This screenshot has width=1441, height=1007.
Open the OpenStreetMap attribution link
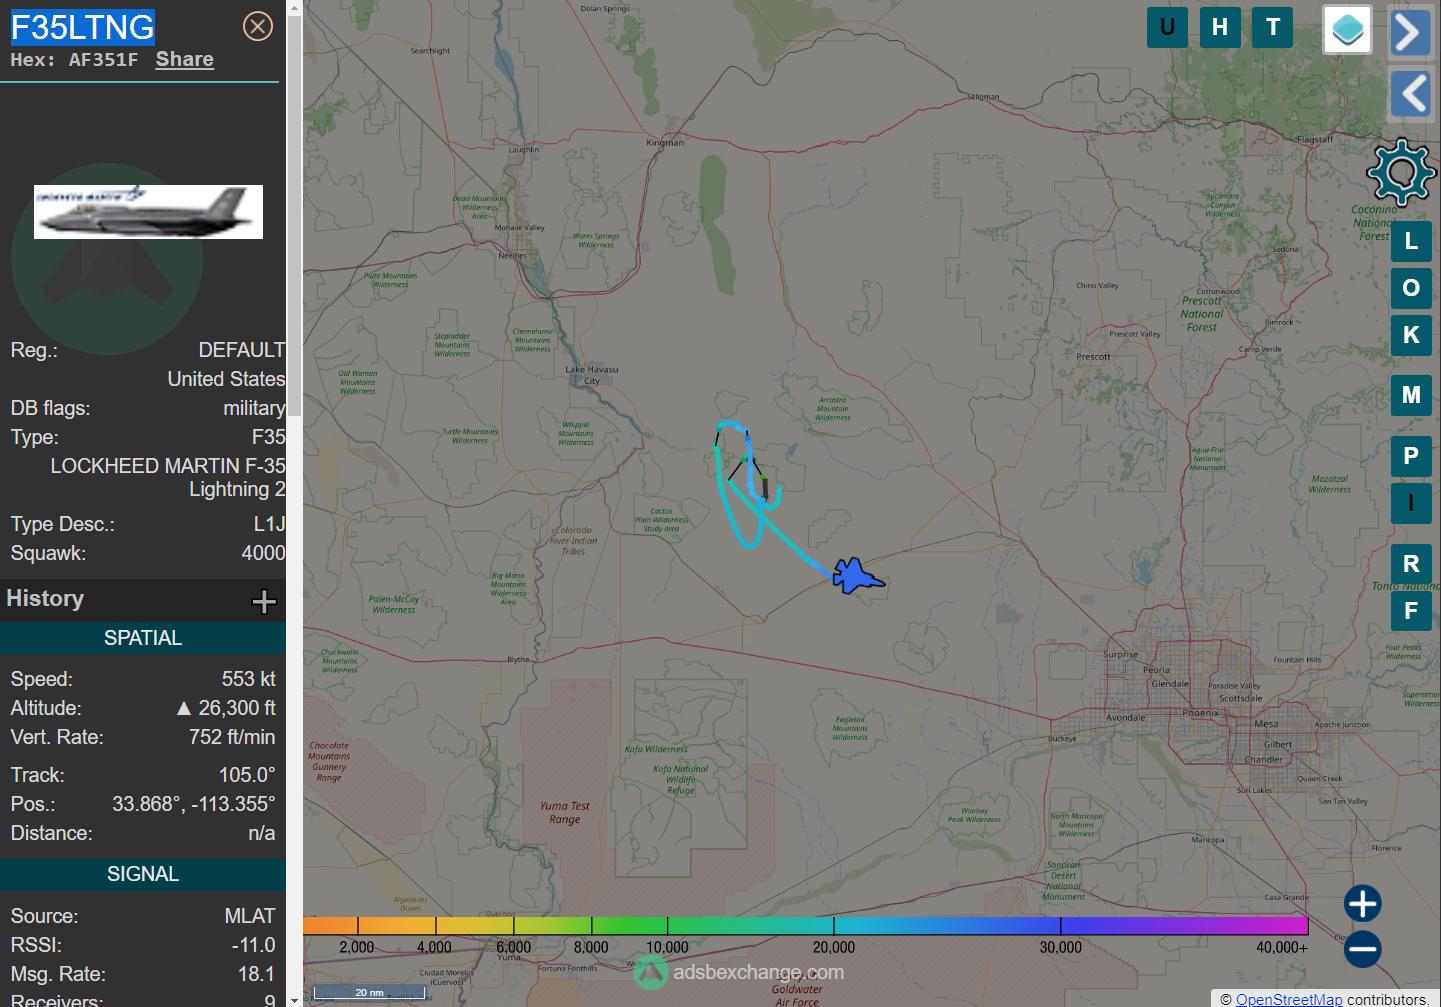(1288, 999)
